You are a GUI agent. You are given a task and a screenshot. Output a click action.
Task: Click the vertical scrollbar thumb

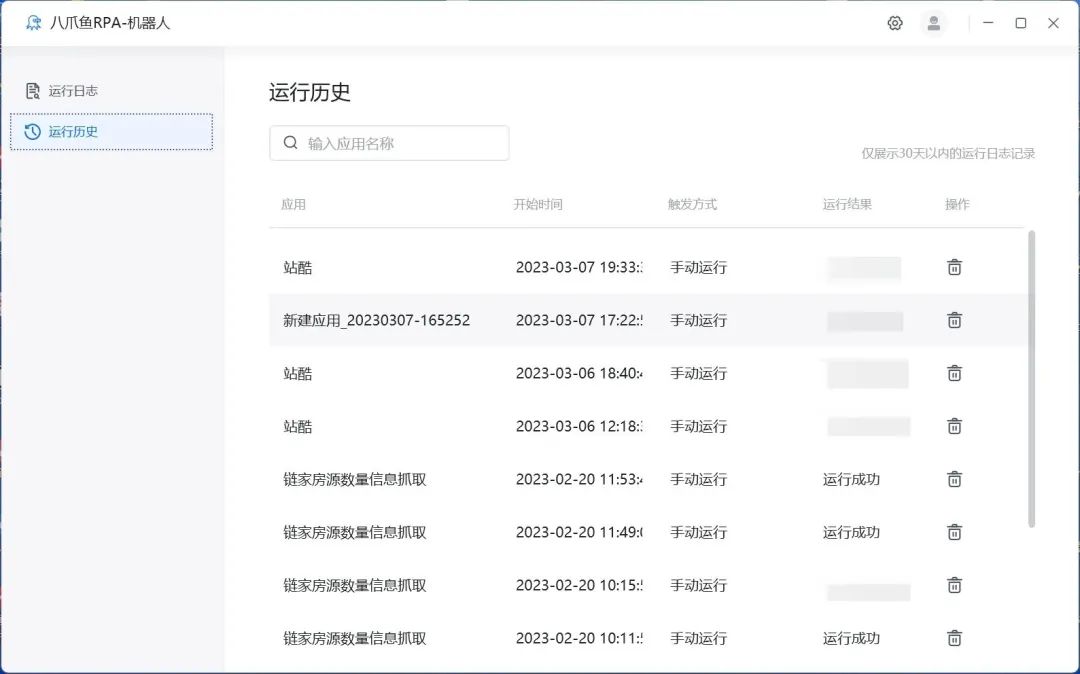click(1031, 379)
